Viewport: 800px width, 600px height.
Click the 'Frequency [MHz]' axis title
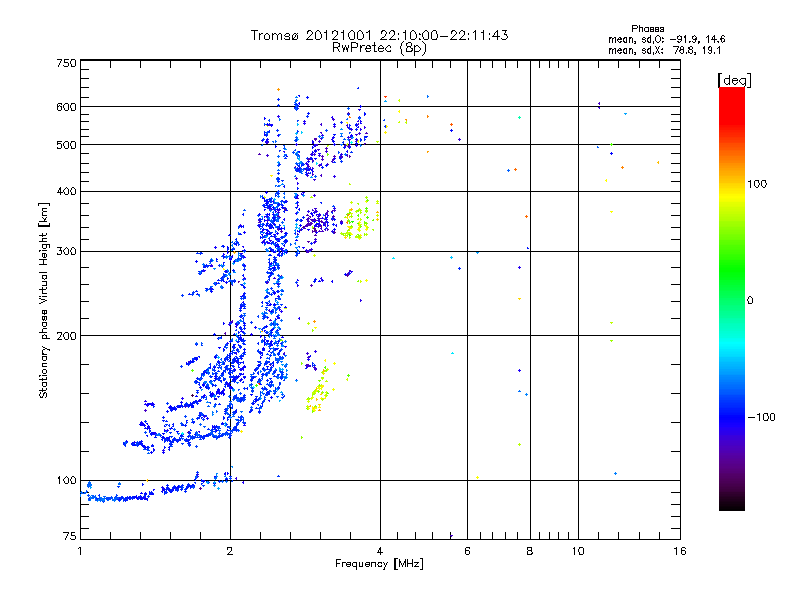click(379, 564)
